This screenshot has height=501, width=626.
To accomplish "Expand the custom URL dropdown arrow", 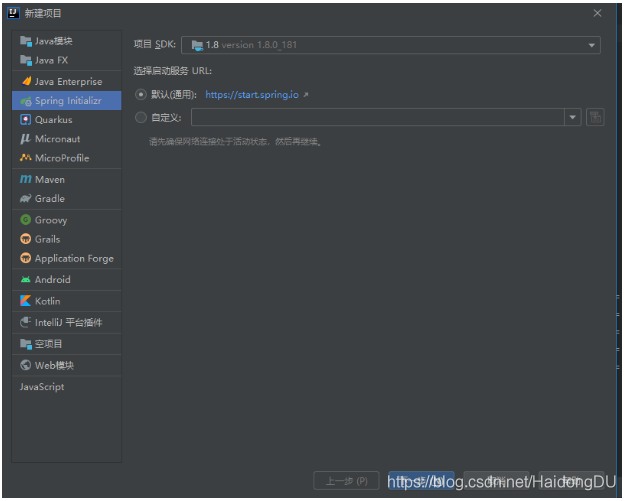I will [x=573, y=117].
